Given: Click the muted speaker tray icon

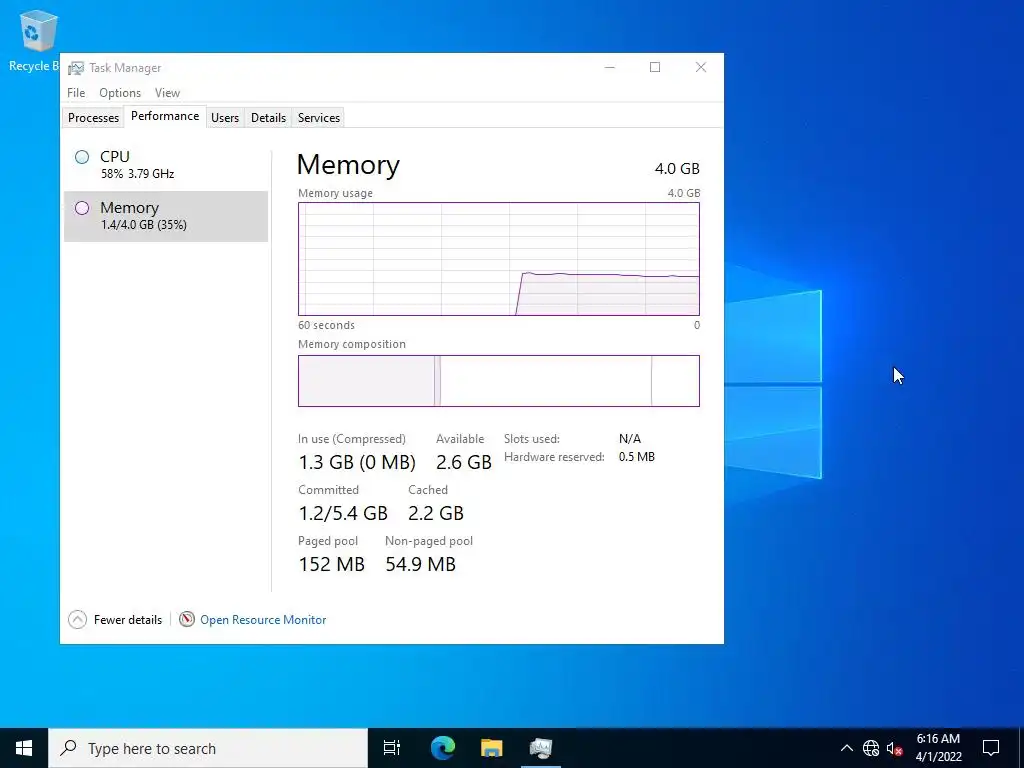Looking at the screenshot, I should [894, 748].
